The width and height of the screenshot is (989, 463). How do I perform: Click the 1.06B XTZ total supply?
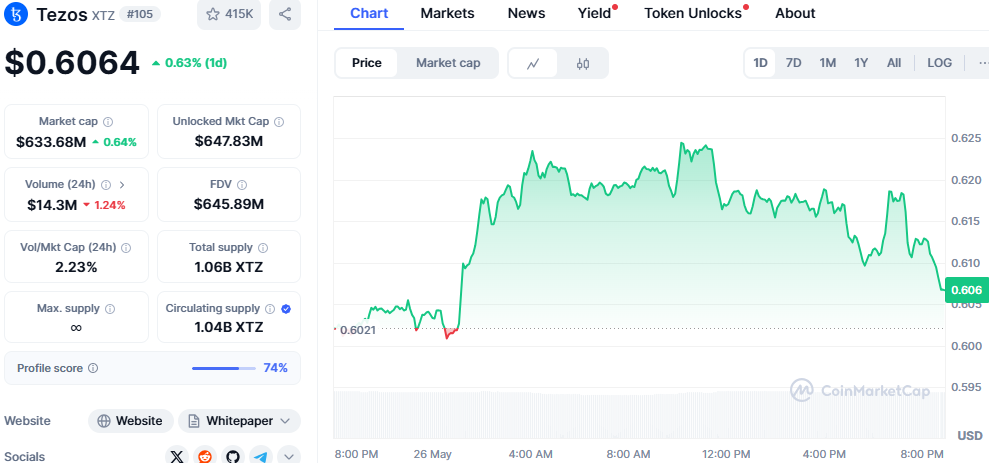(x=229, y=267)
